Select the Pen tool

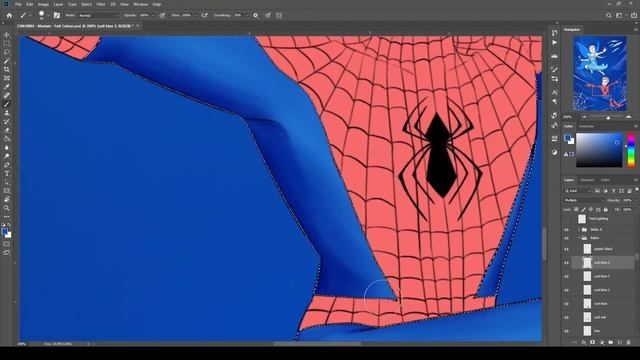7,165
